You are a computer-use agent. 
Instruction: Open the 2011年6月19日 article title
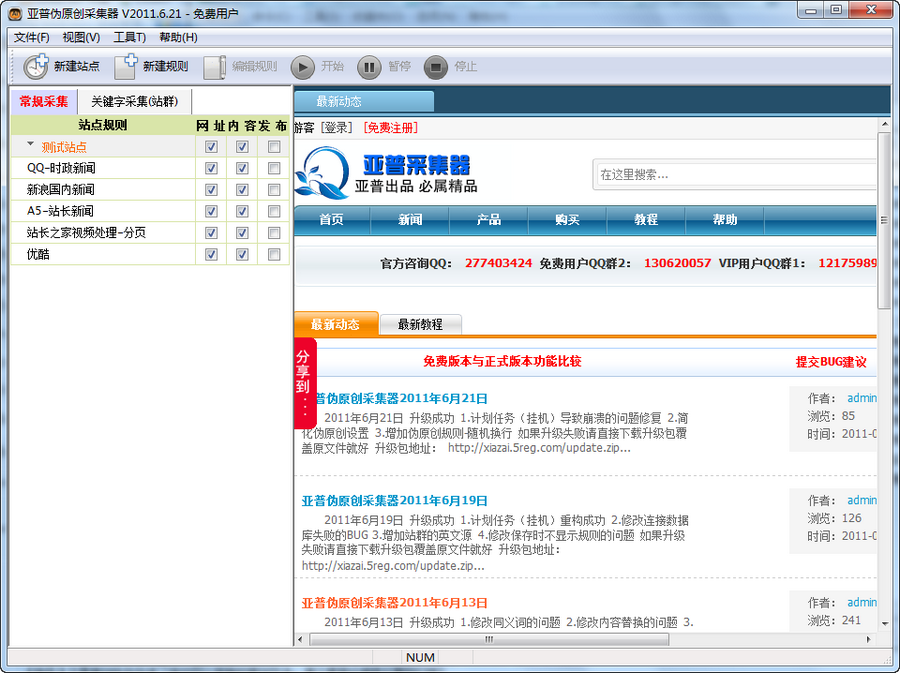pyautogui.click(x=395, y=500)
